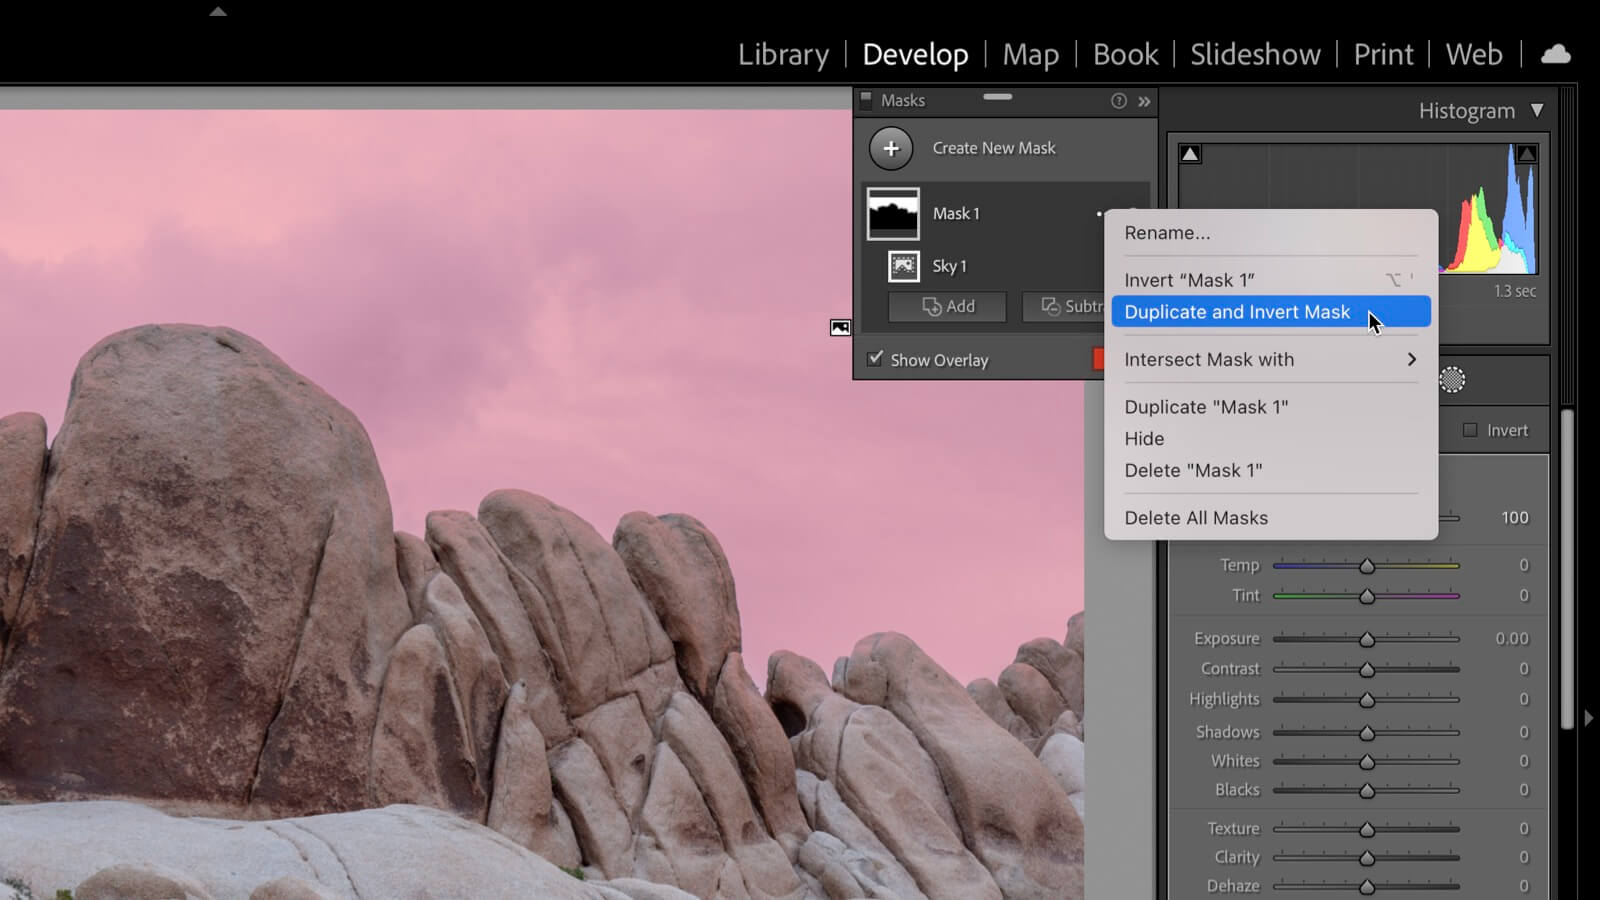The image size is (1600, 900).
Task: Click the Exposure slider handle
Action: (1366, 639)
